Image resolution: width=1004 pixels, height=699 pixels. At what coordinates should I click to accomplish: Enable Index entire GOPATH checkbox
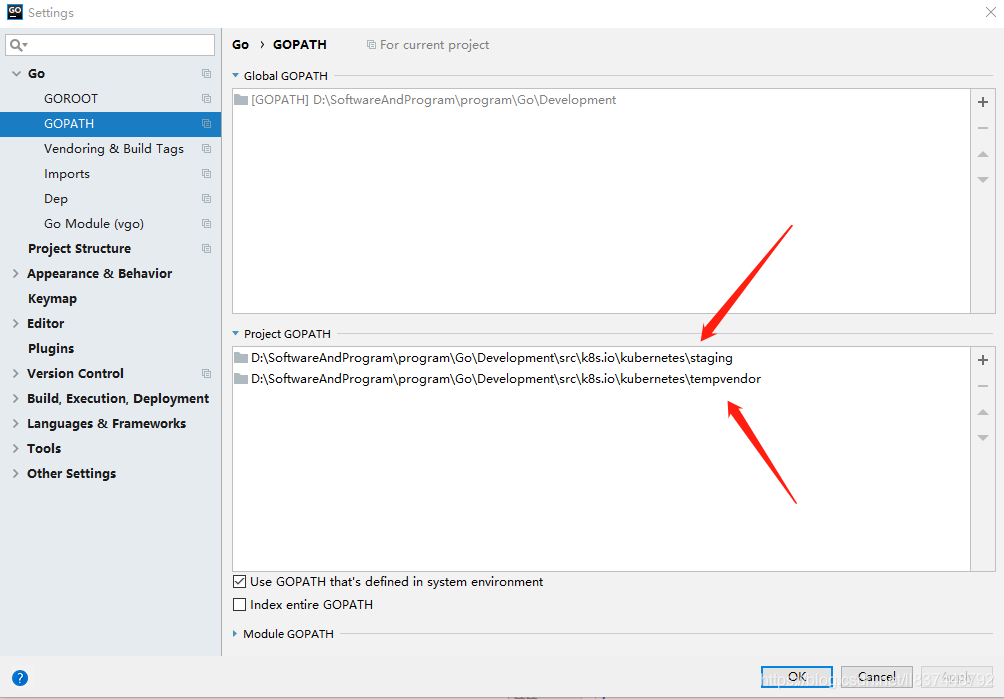(x=239, y=604)
